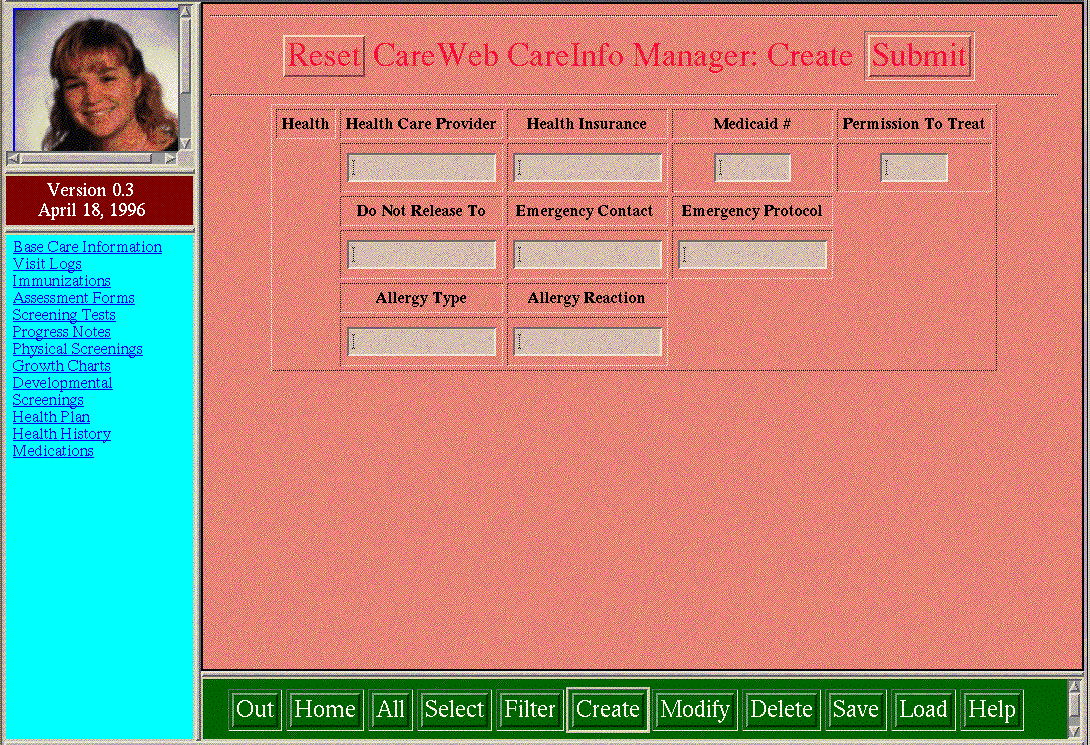Click Save in bottom toolbar

pos(856,710)
